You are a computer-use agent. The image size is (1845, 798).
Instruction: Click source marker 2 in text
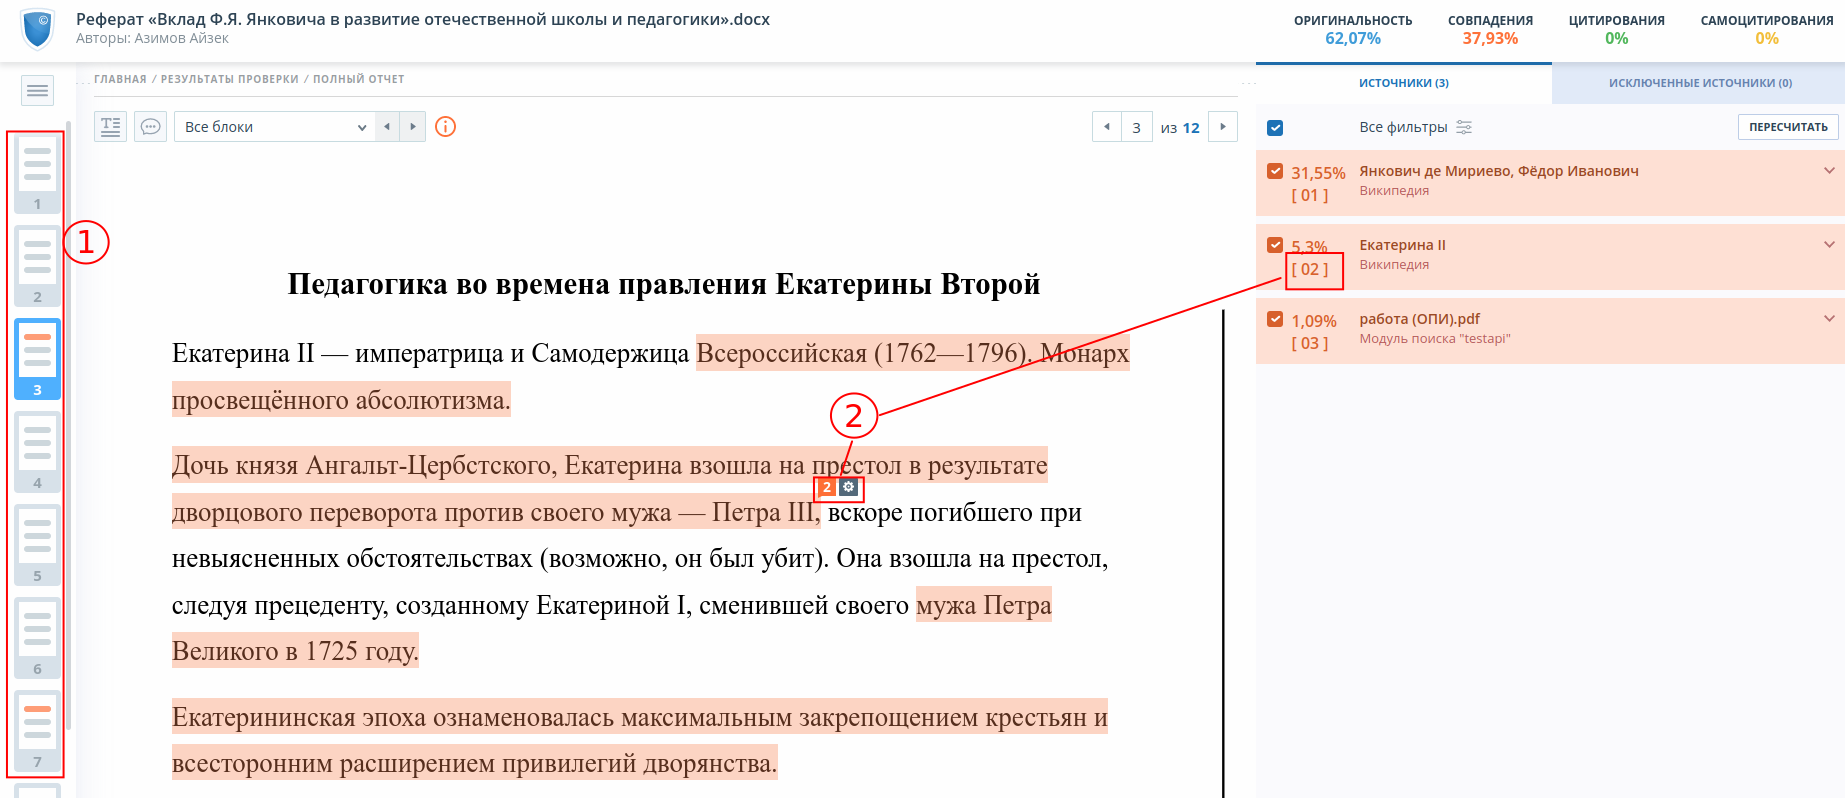[826, 487]
